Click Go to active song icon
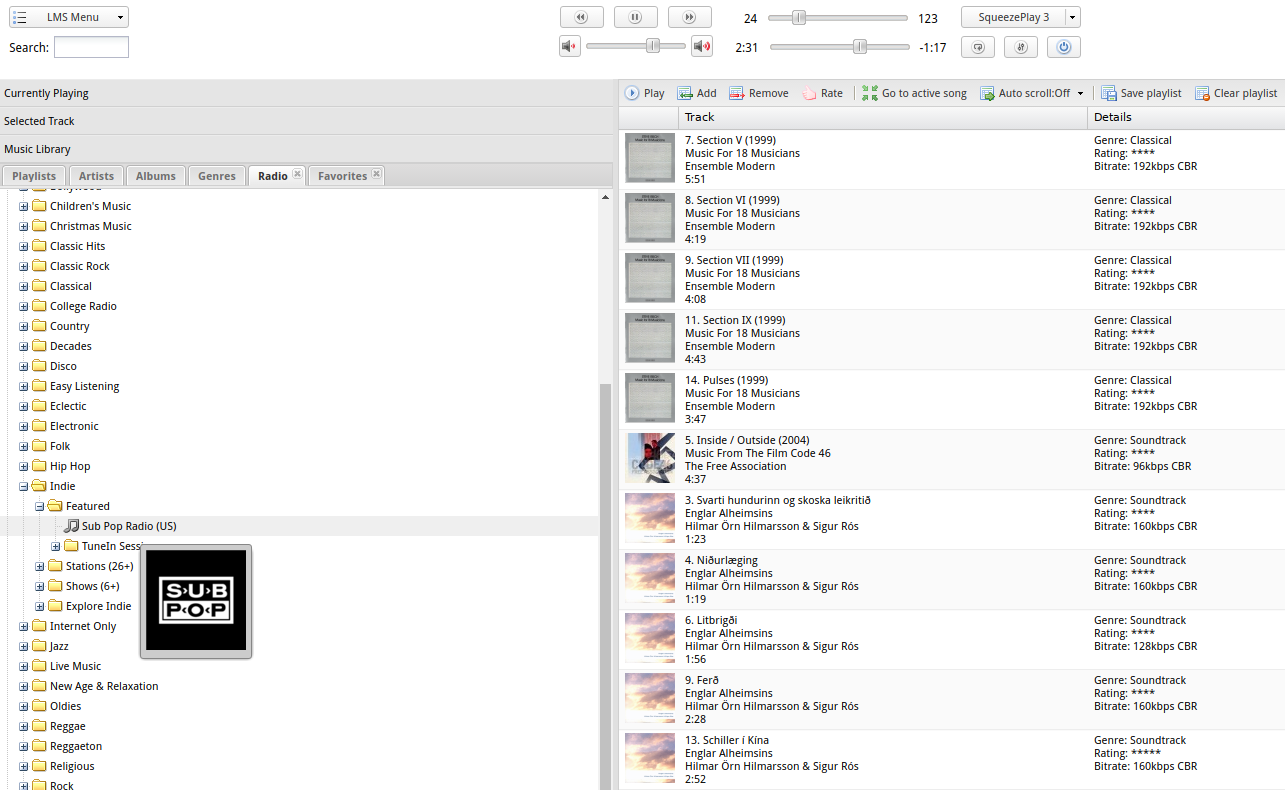The width and height of the screenshot is (1285, 790). (870, 93)
